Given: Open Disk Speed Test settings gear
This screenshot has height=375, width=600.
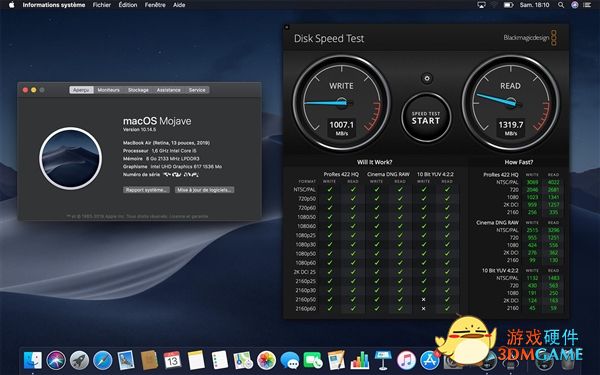Looking at the screenshot, I should point(427,78).
